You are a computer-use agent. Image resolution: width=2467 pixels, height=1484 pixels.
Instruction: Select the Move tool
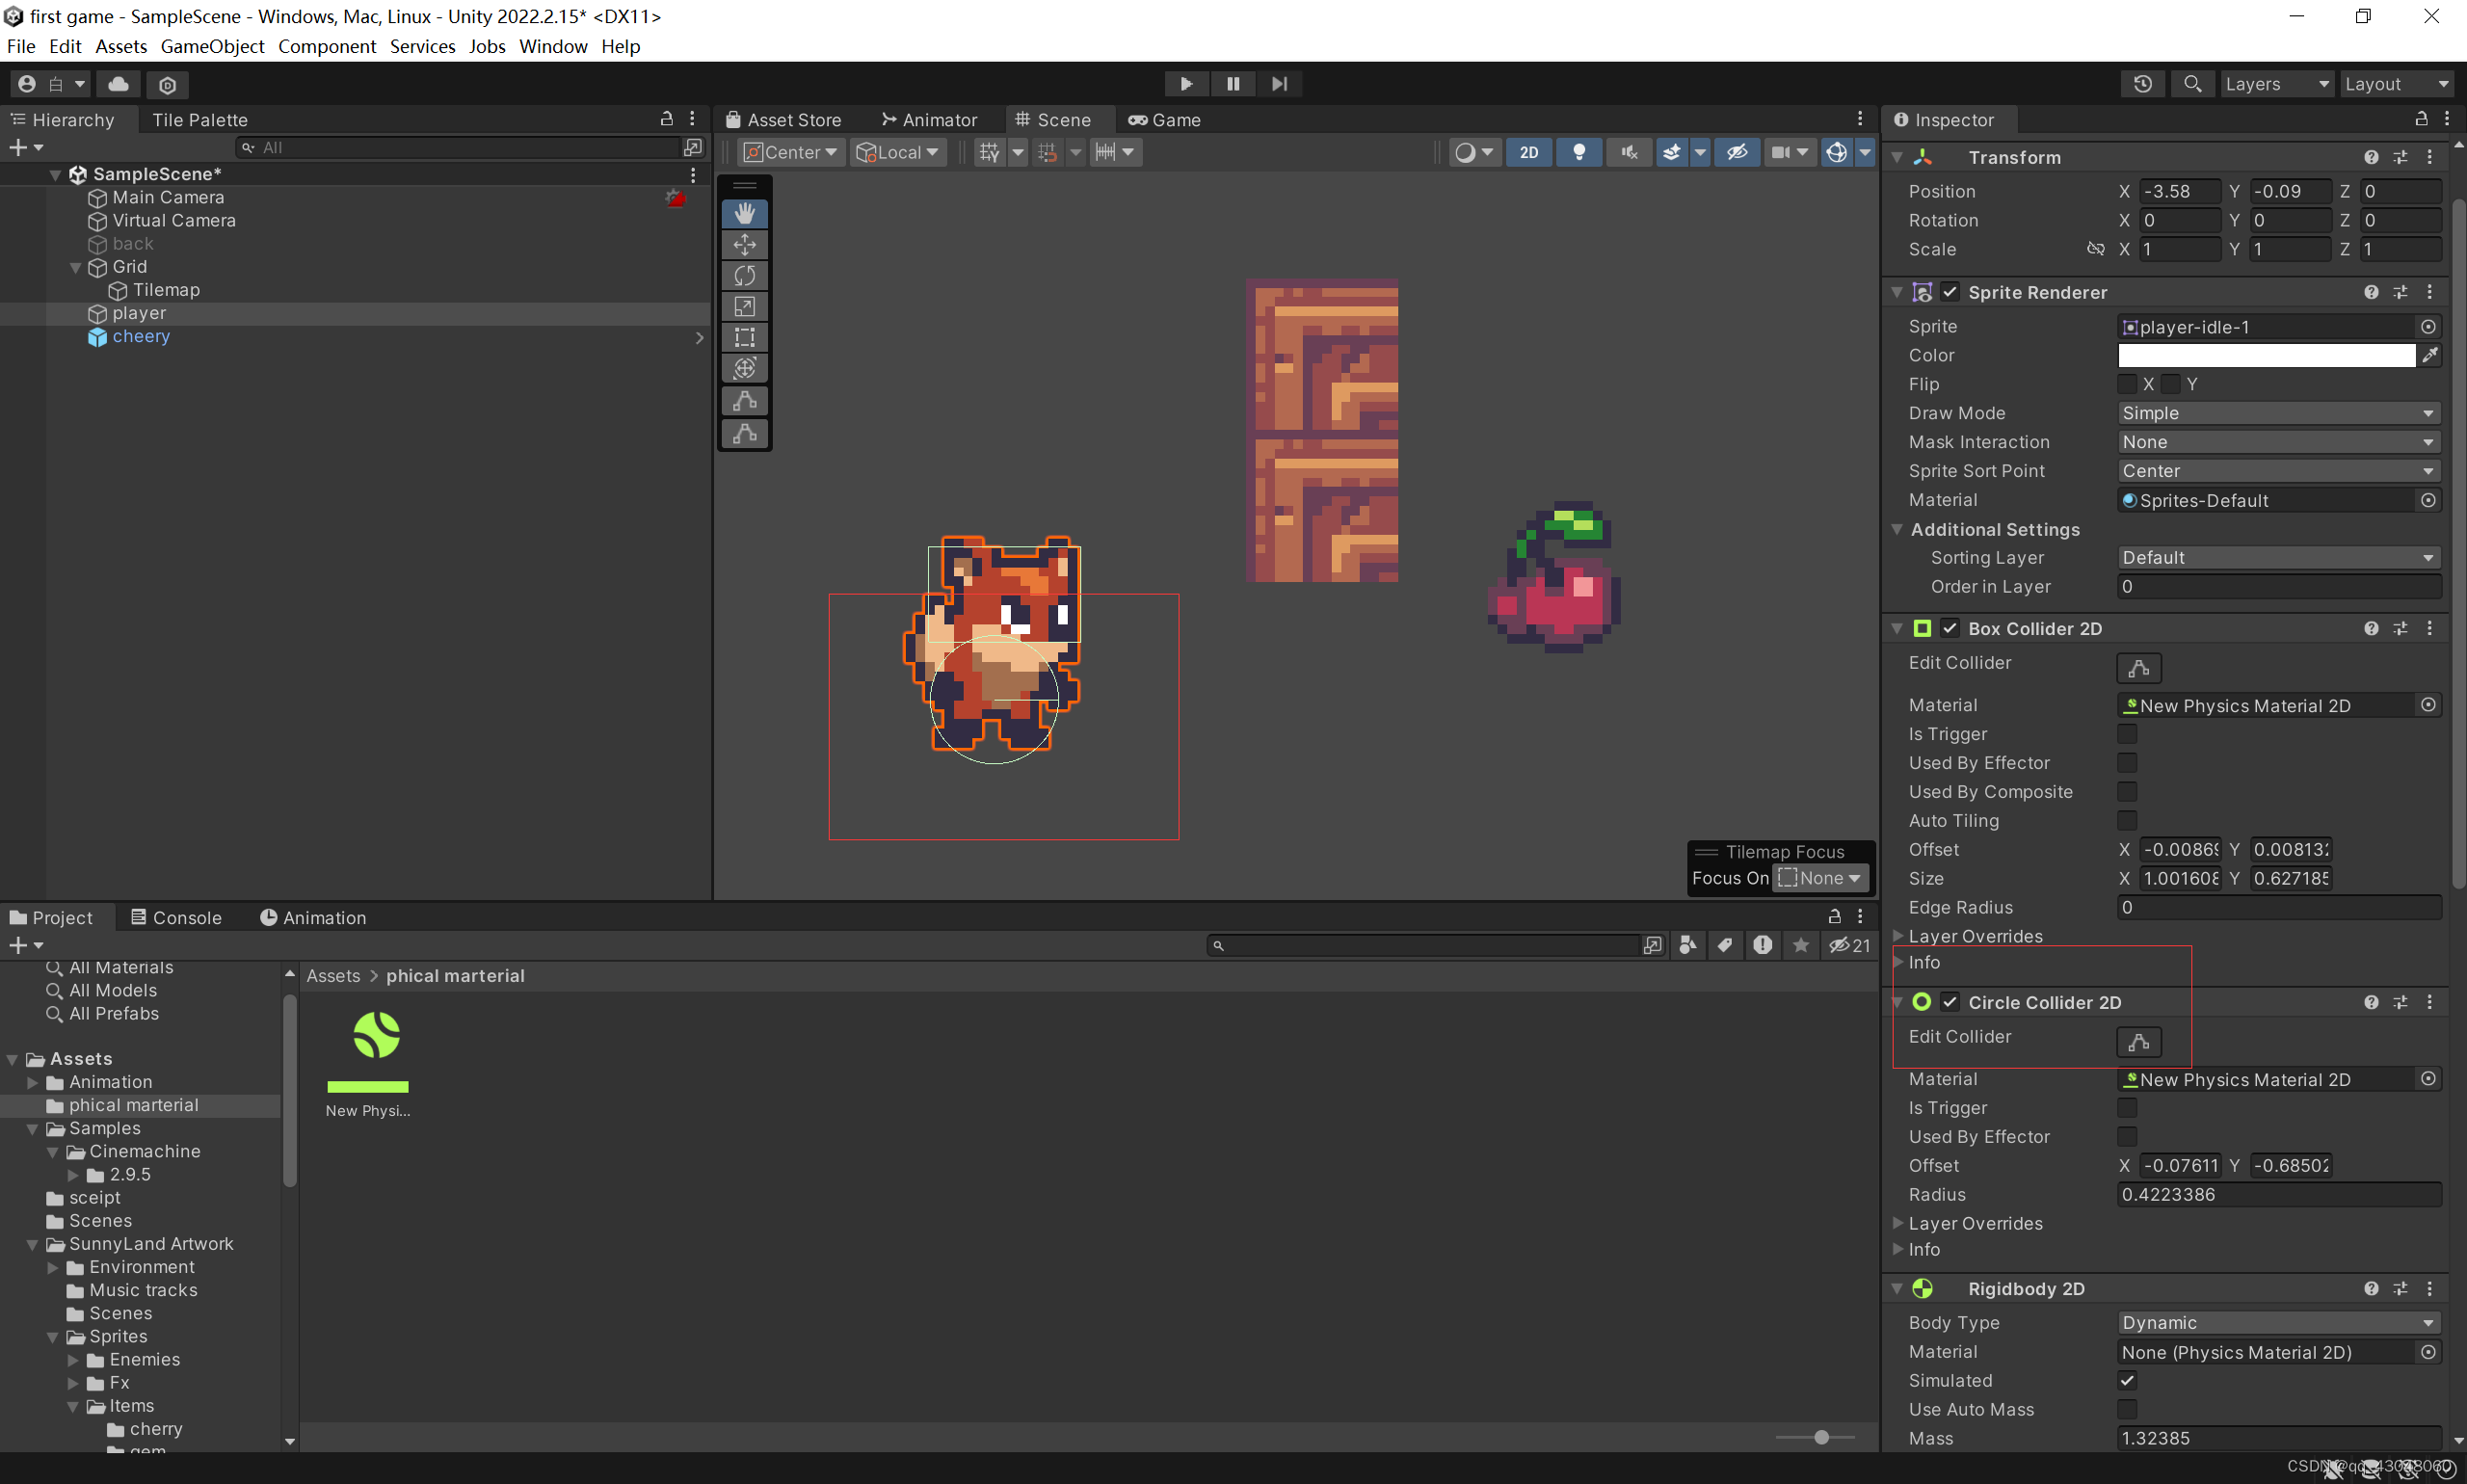(x=744, y=244)
